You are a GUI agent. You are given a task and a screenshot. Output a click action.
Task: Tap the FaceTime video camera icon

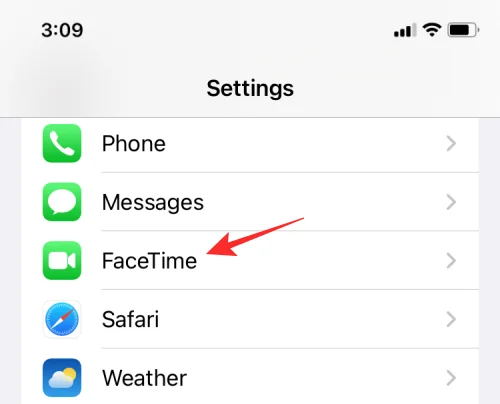click(x=62, y=261)
